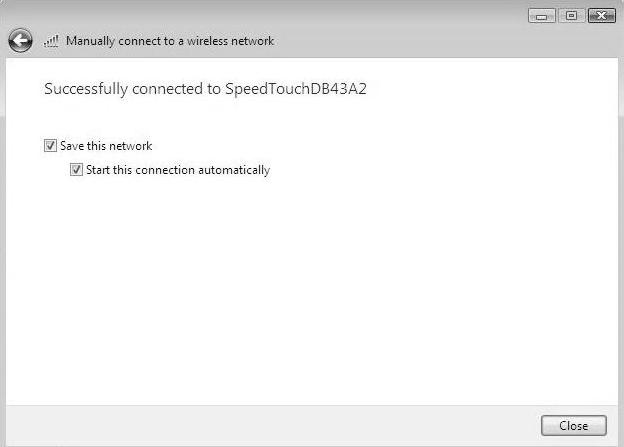Click the word "Successfully" in the heading

[x=86, y=89]
